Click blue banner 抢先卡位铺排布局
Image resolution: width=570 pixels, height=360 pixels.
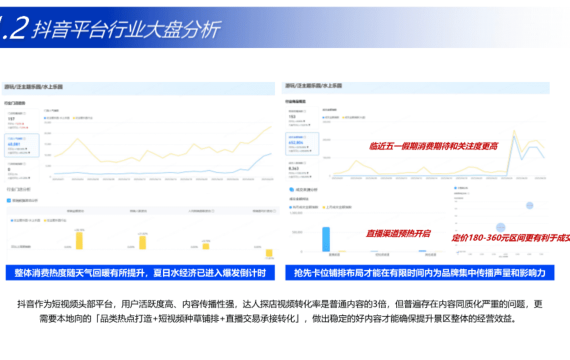420,273
